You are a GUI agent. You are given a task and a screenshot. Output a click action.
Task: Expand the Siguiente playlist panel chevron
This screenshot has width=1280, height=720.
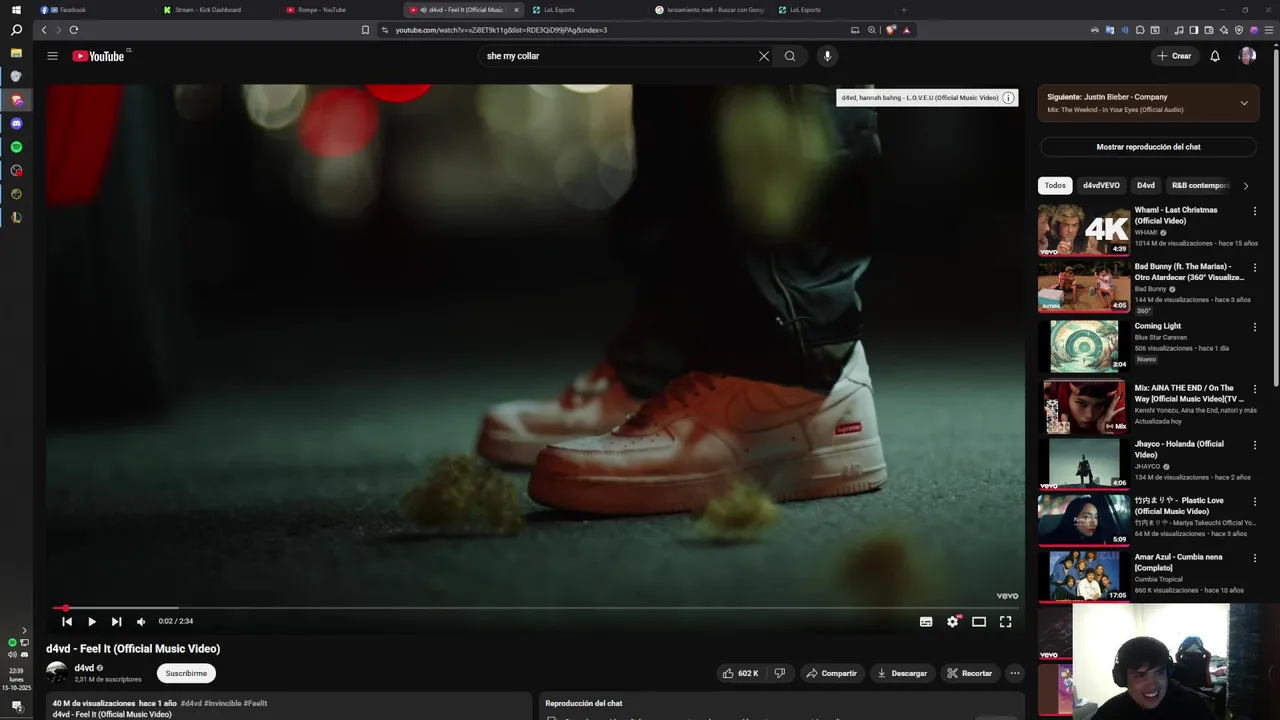tap(1244, 103)
